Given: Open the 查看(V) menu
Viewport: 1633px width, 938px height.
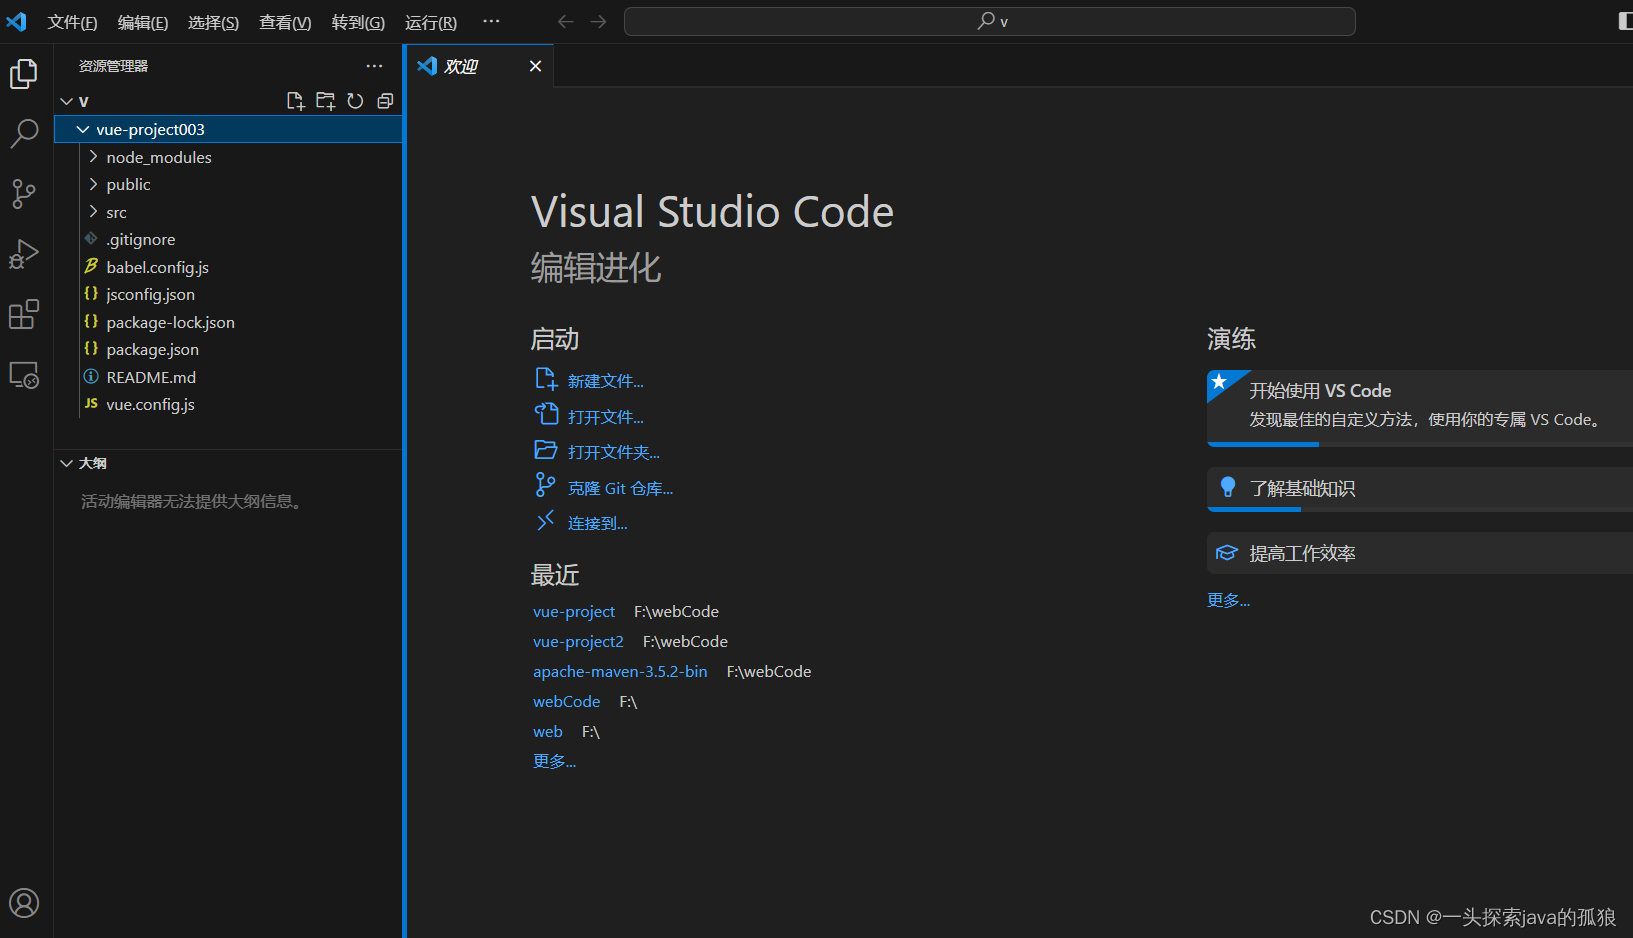Looking at the screenshot, I should coord(285,22).
